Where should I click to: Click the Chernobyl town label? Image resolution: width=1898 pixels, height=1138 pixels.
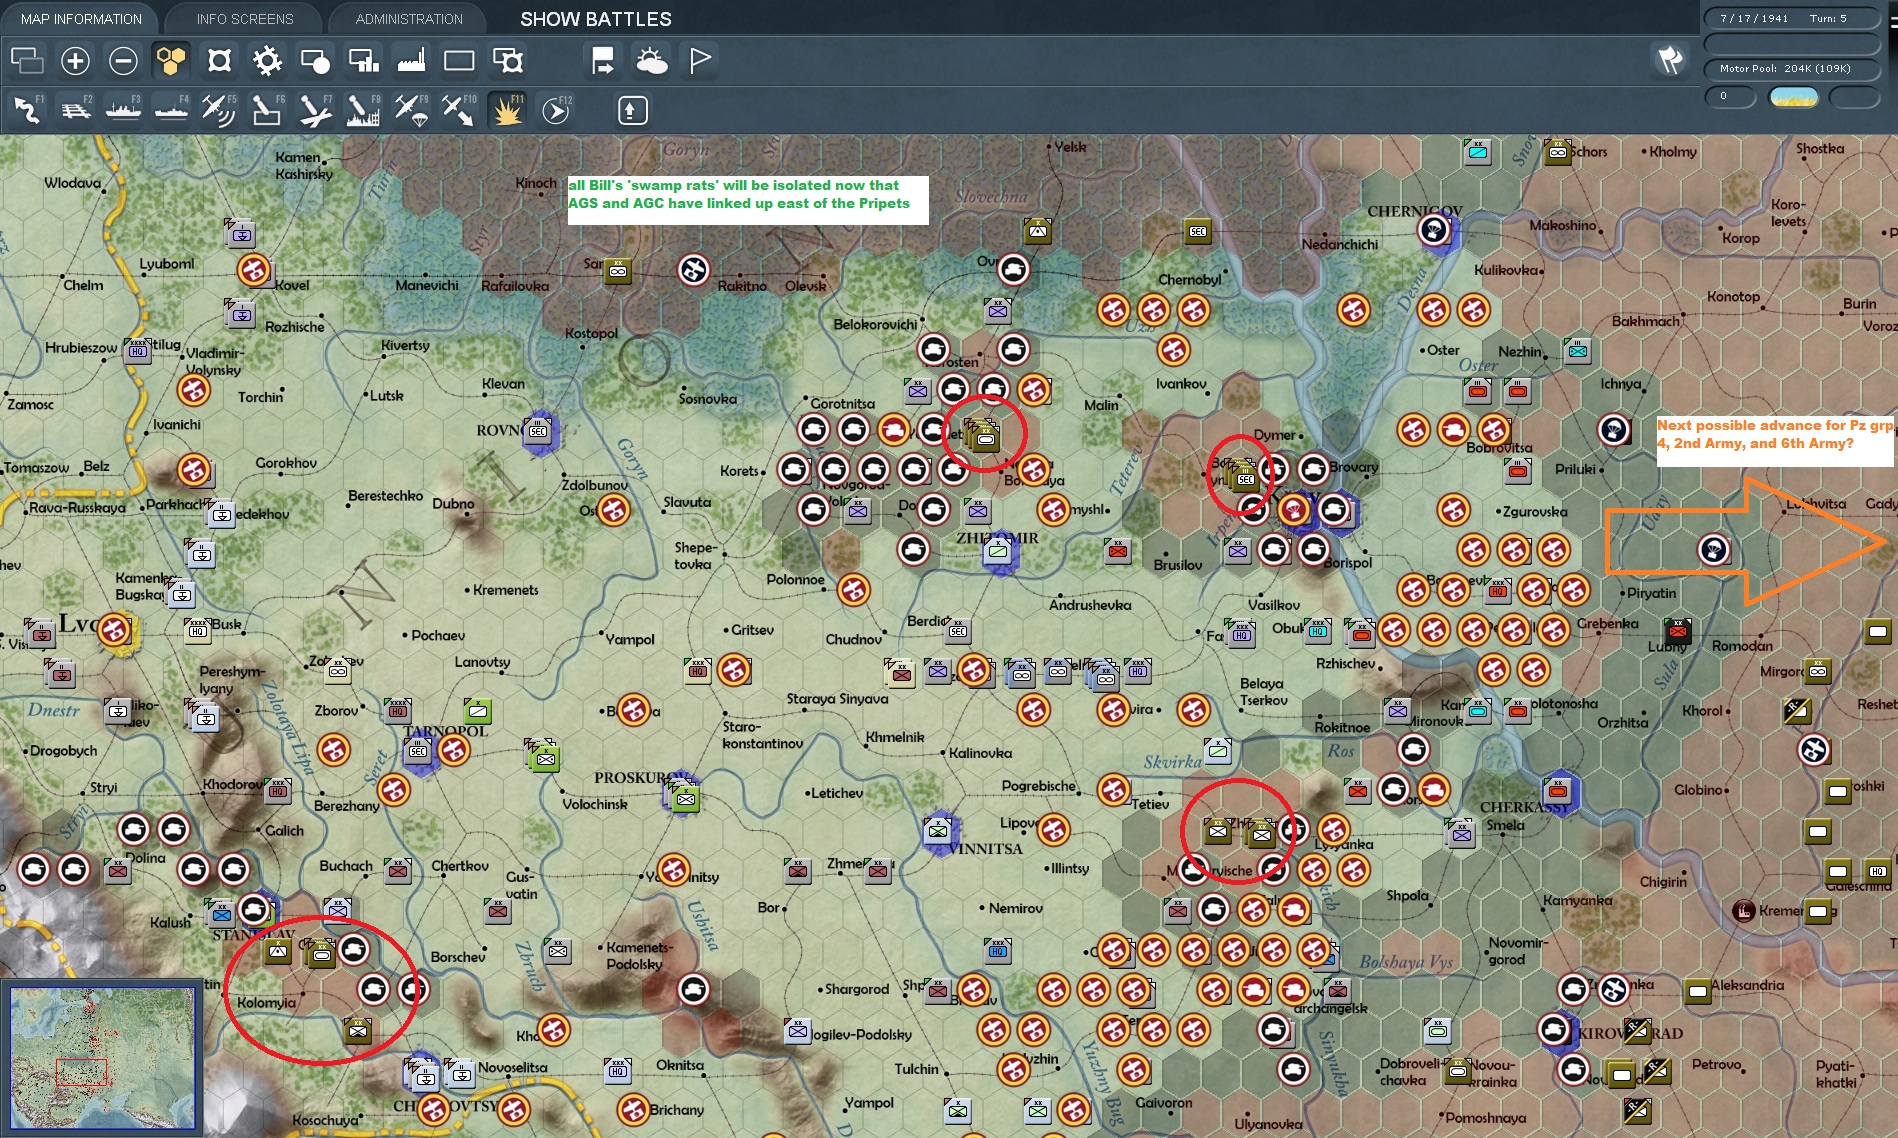click(1190, 280)
